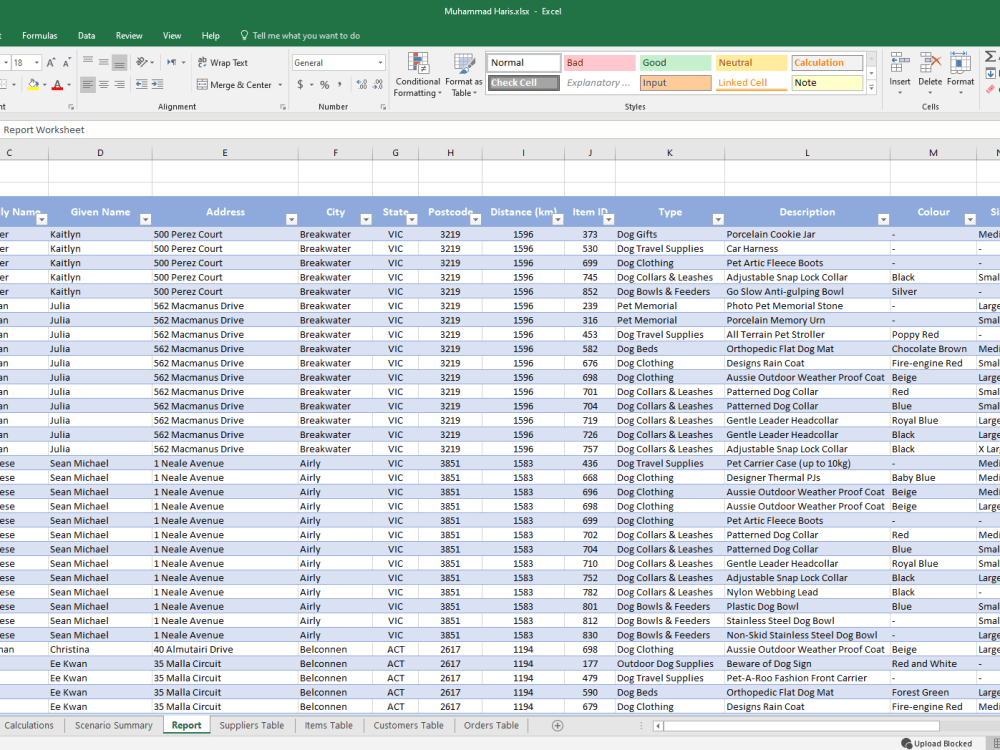
Task: Switch to the Orders Table sheet
Action: (491, 725)
